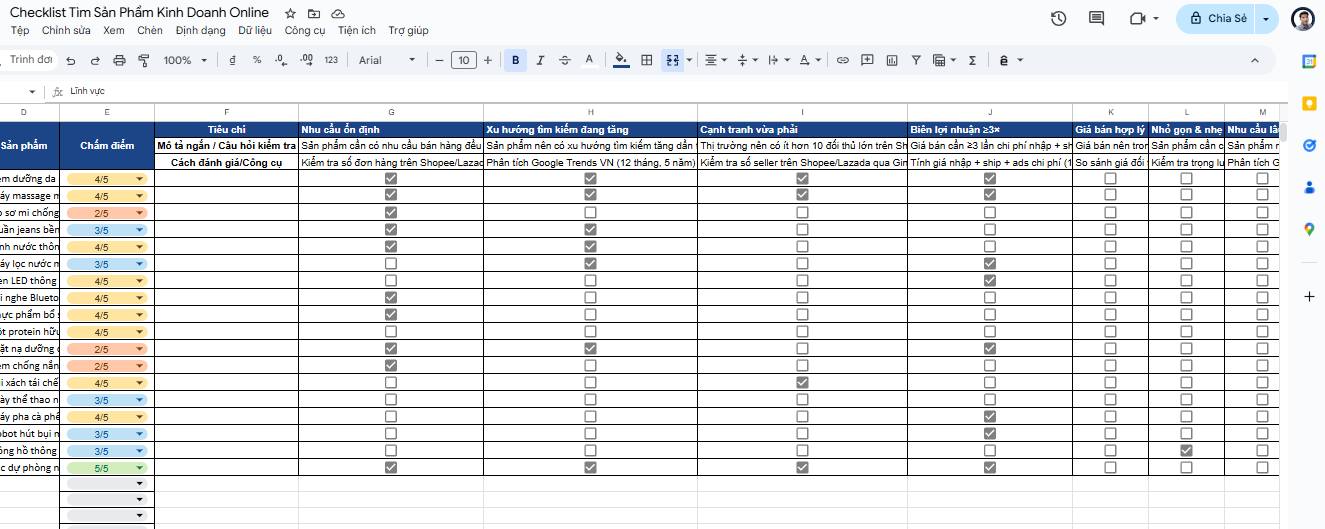Decrease font size with minus button

point(440,60)
